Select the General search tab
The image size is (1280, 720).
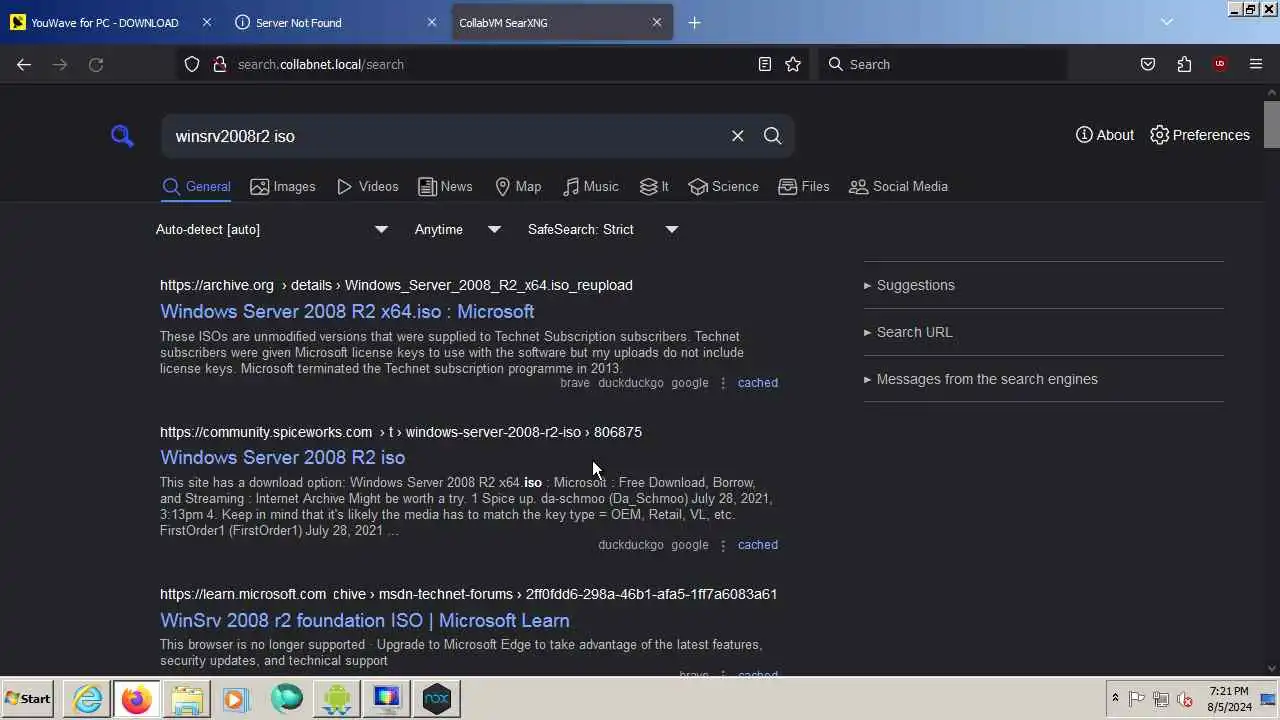(x=197, y=187)
